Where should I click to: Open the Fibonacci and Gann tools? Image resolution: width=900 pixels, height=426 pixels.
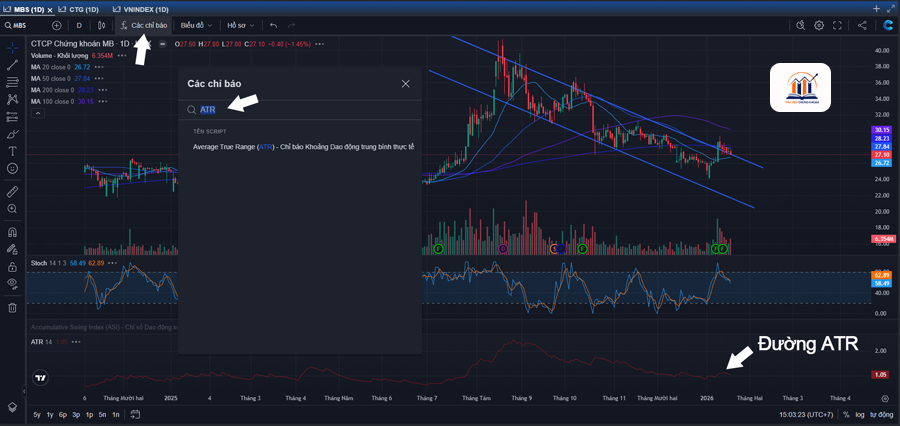click(x=12, y=82)
